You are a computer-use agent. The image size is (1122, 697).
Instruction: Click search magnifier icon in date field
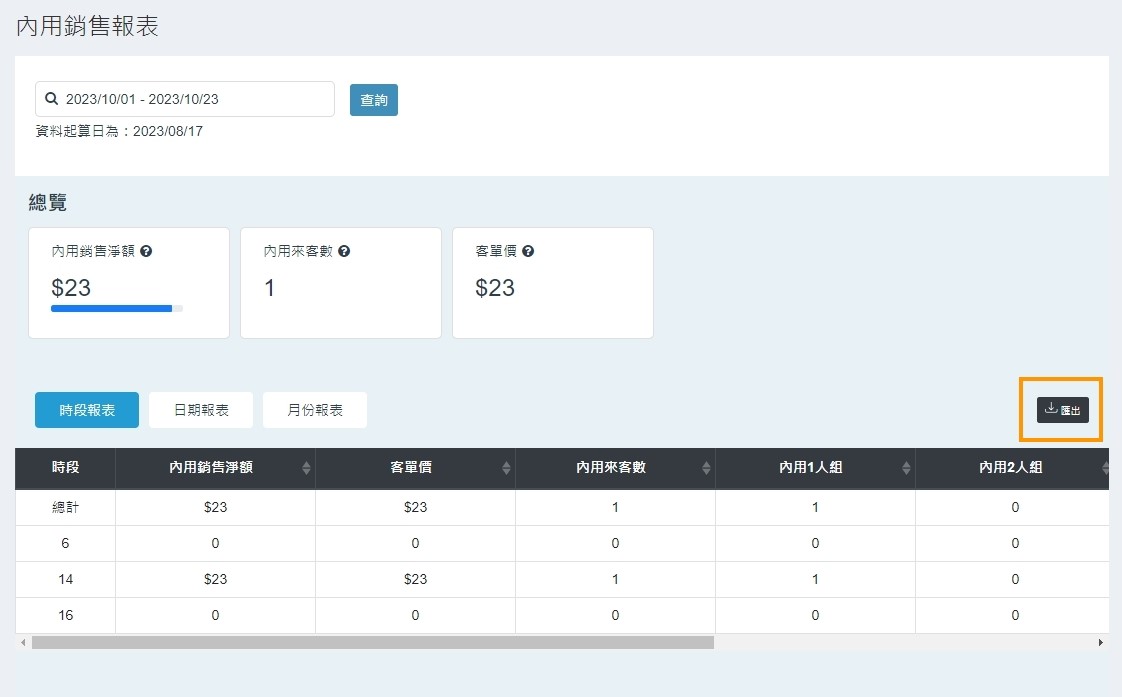click(52, 99)
